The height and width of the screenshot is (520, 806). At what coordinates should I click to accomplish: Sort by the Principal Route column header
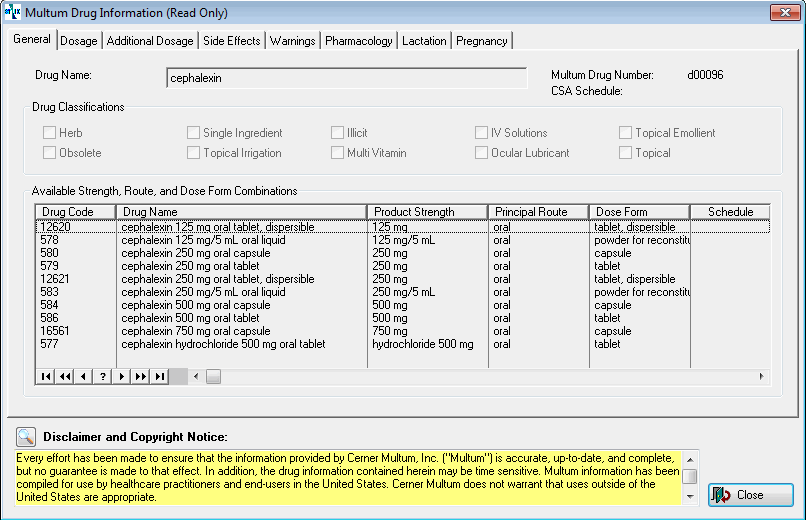(x=538, y=212)
